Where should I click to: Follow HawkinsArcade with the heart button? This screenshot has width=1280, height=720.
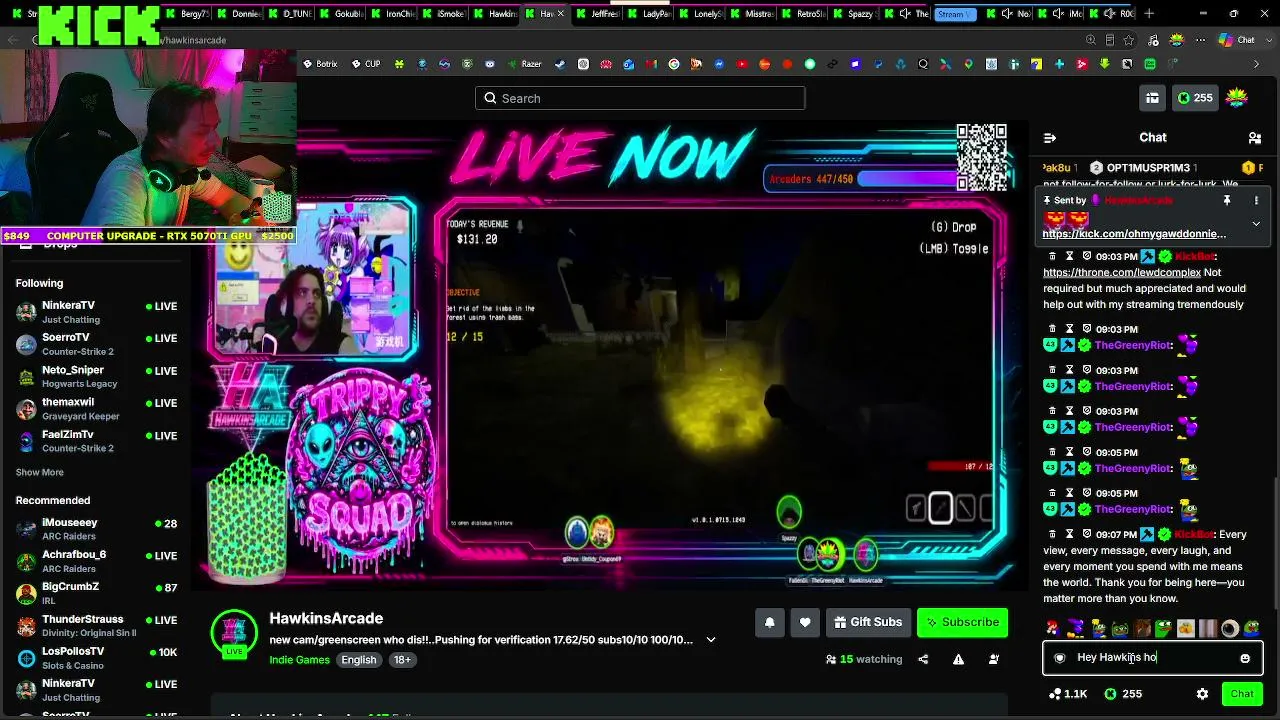pos(805,622)
